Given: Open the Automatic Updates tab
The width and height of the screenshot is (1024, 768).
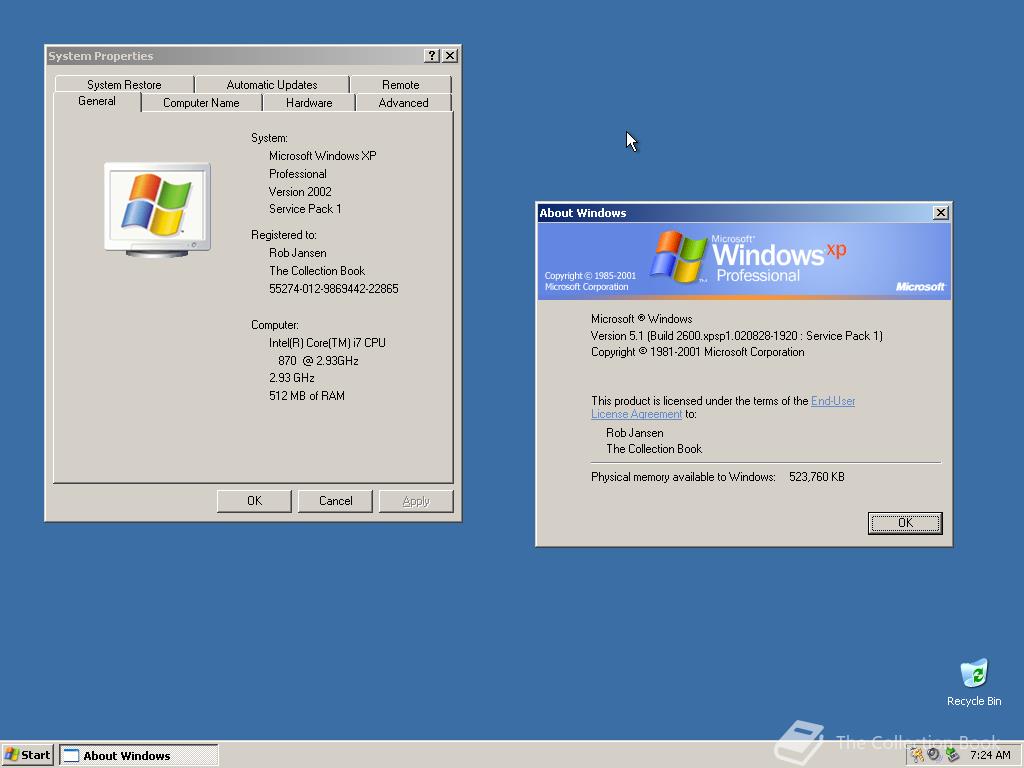Looking at the screenshot, I should click(x=272, y=84).
